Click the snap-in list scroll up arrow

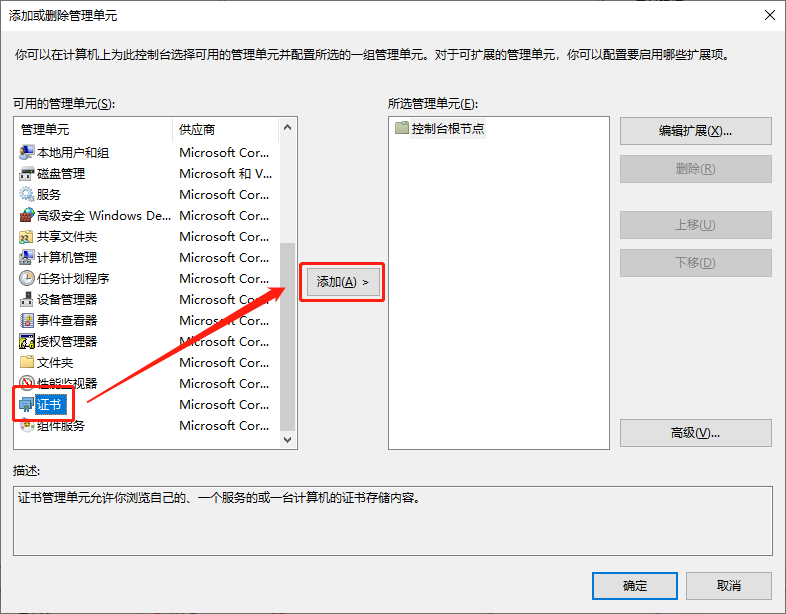tap(287, 127)
